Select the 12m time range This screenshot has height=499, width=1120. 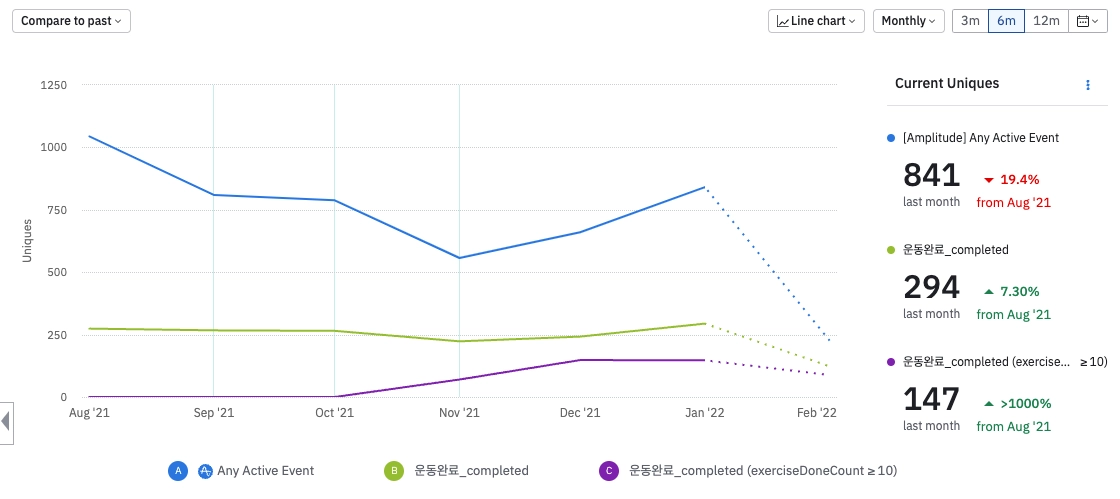[1046, 21]
